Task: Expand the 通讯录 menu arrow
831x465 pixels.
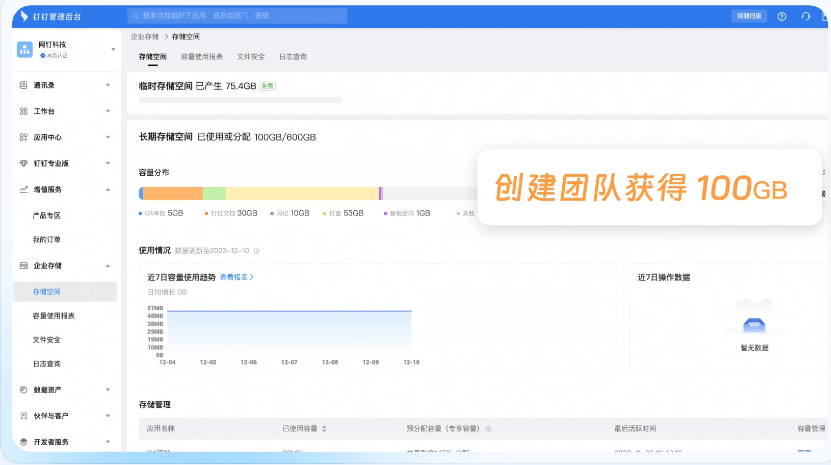Action: [108, 85]
